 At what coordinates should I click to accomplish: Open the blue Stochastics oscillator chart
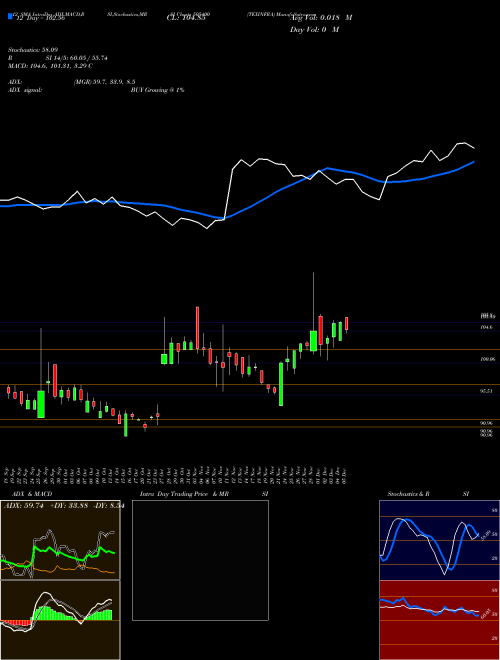click(x=439, y=540)
